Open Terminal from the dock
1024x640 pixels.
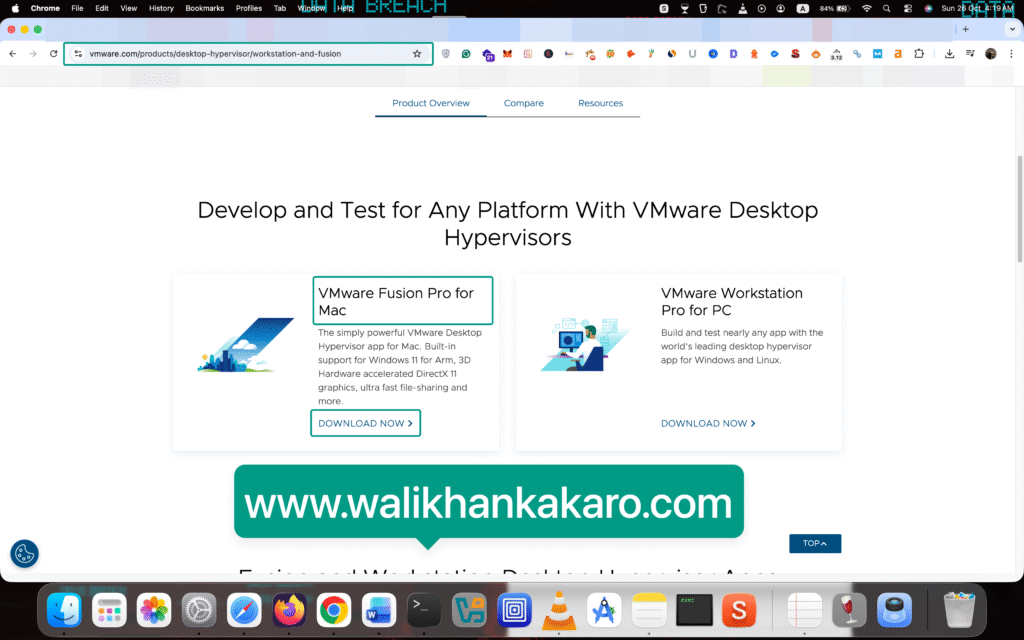424,610
